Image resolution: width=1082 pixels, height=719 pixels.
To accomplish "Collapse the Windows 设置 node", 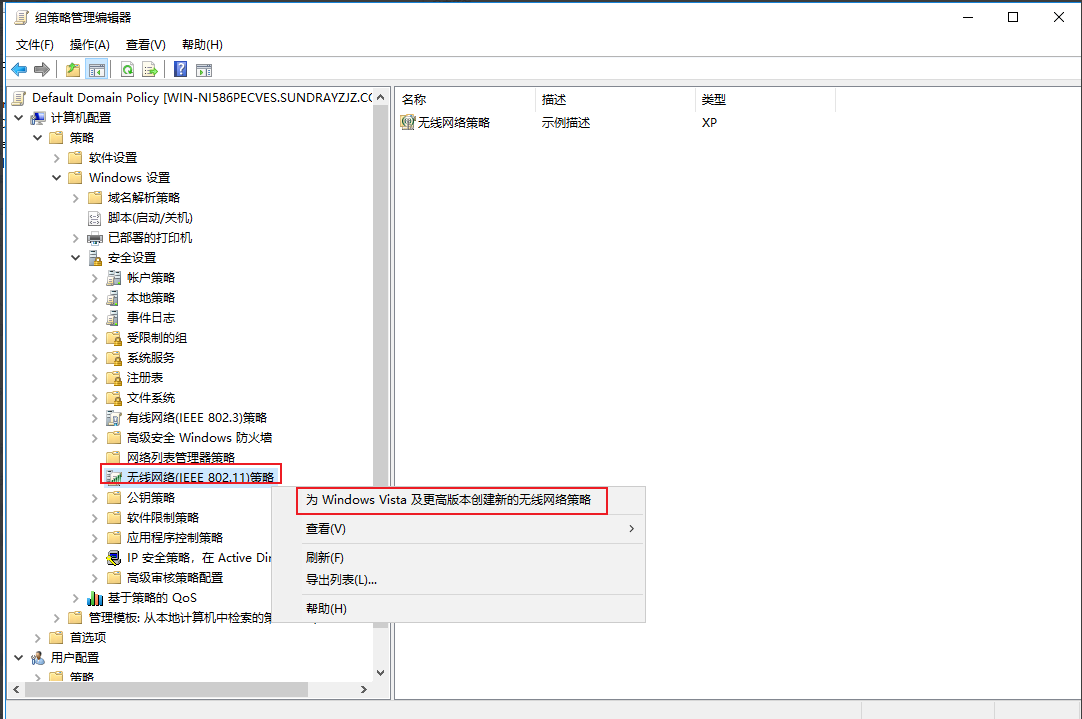I will [57, 177].
